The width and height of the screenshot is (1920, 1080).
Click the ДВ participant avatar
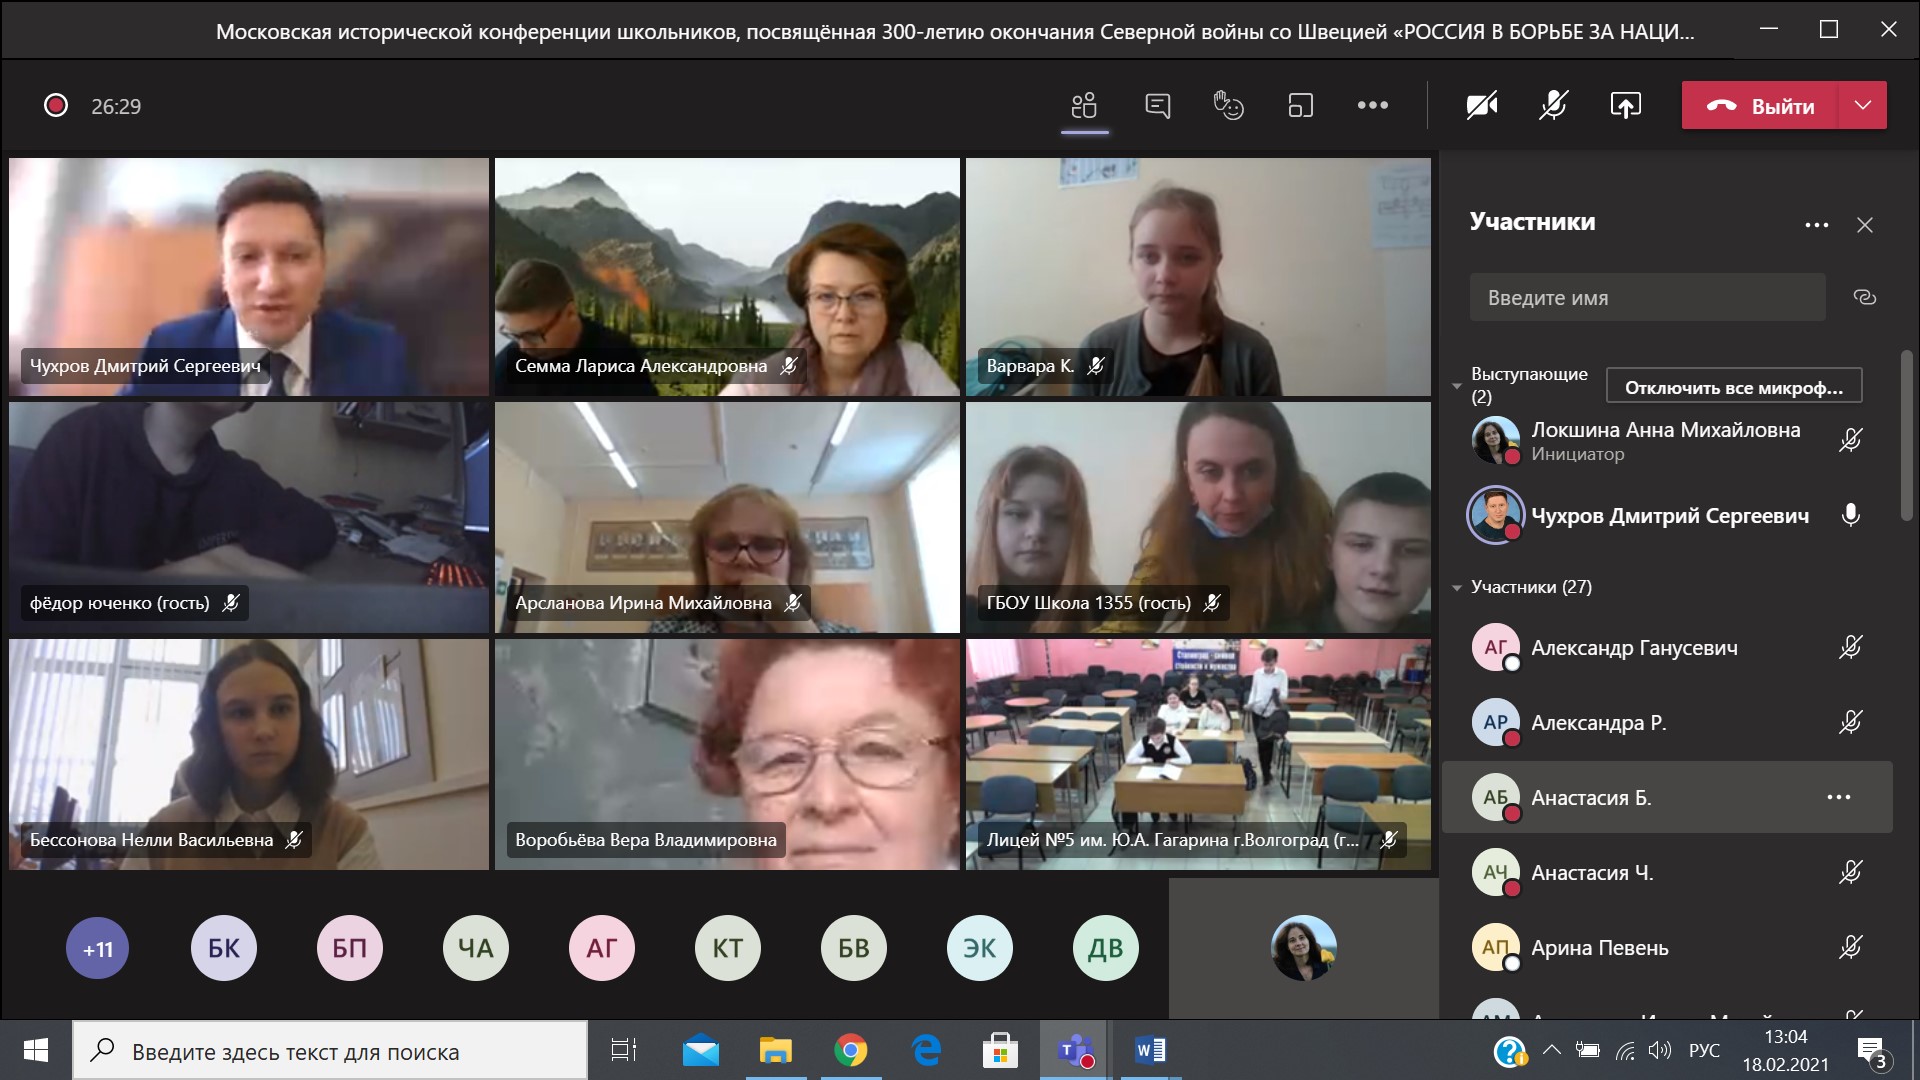[x=1106, y=948]
